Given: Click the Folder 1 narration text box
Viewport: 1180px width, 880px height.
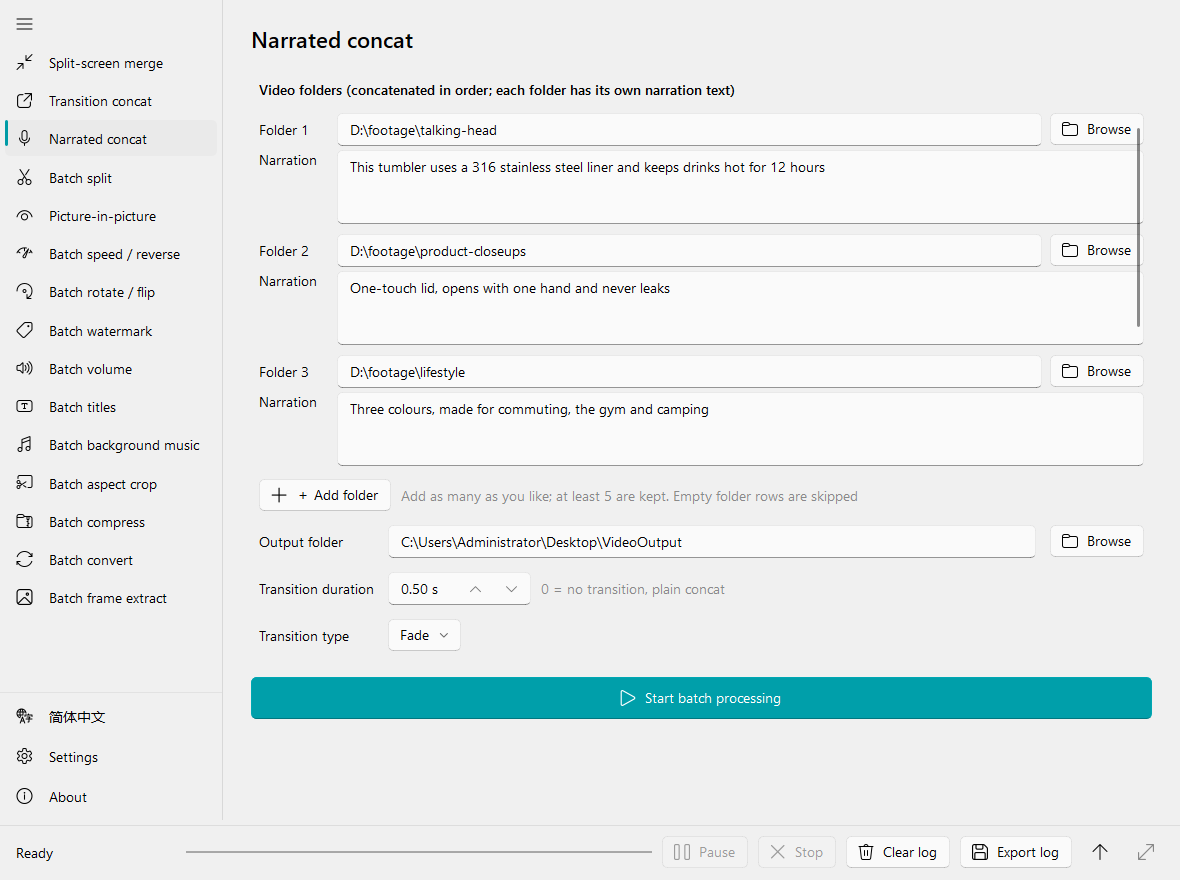Looking at the screenshot, I should click(740, 187).
